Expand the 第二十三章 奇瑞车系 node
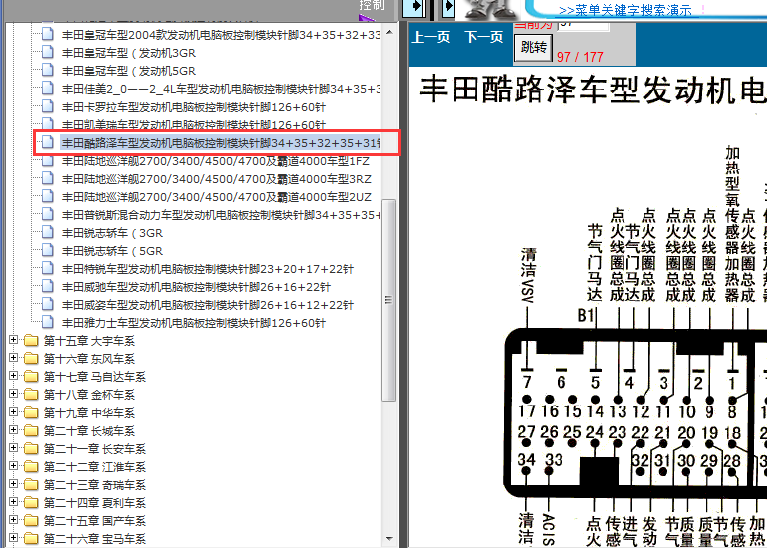The width and height of the screenshot is (767, 548). point(14,484)
